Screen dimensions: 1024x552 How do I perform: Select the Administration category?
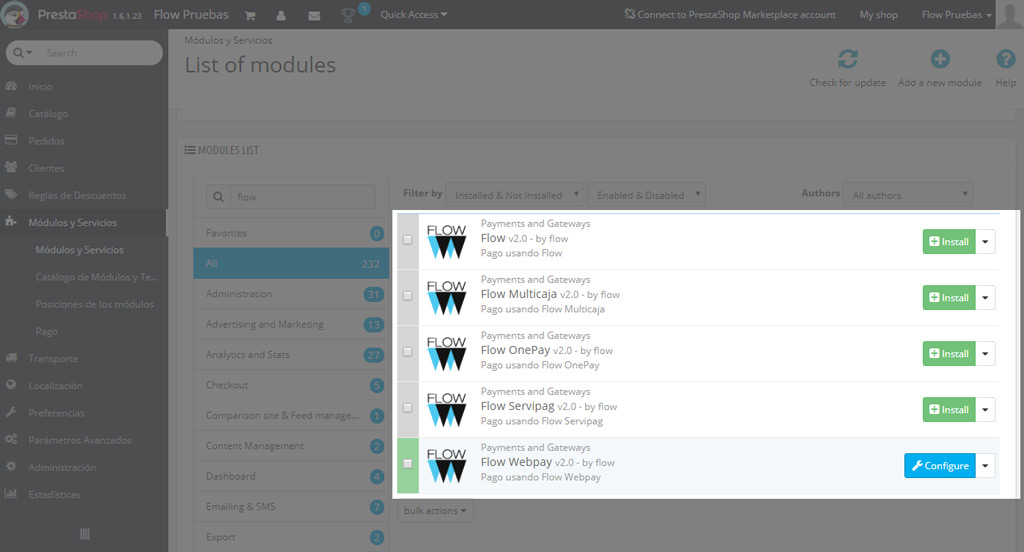pos(291,294)
